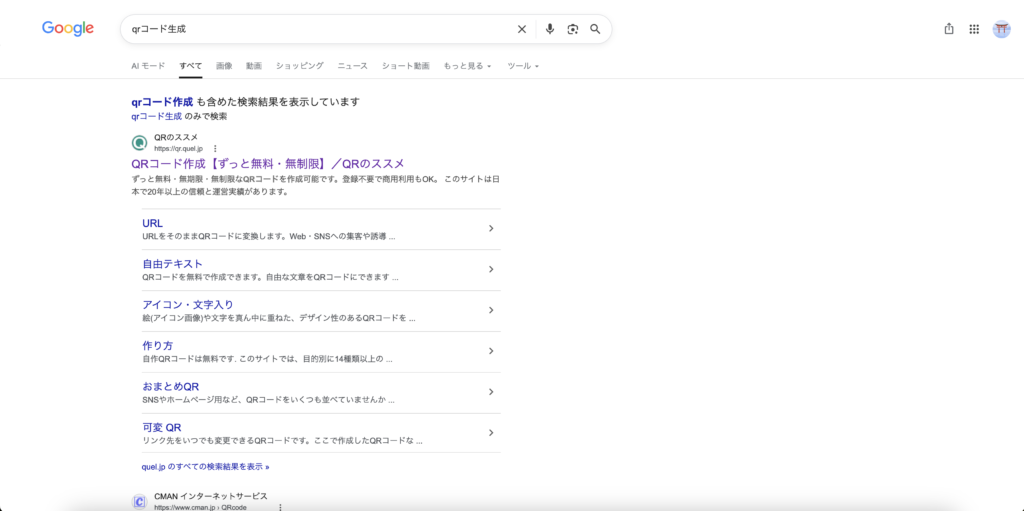
Task: Open the QRコード作成【ずっと無料・無制限】result title
Action: [x=268, y=164]
